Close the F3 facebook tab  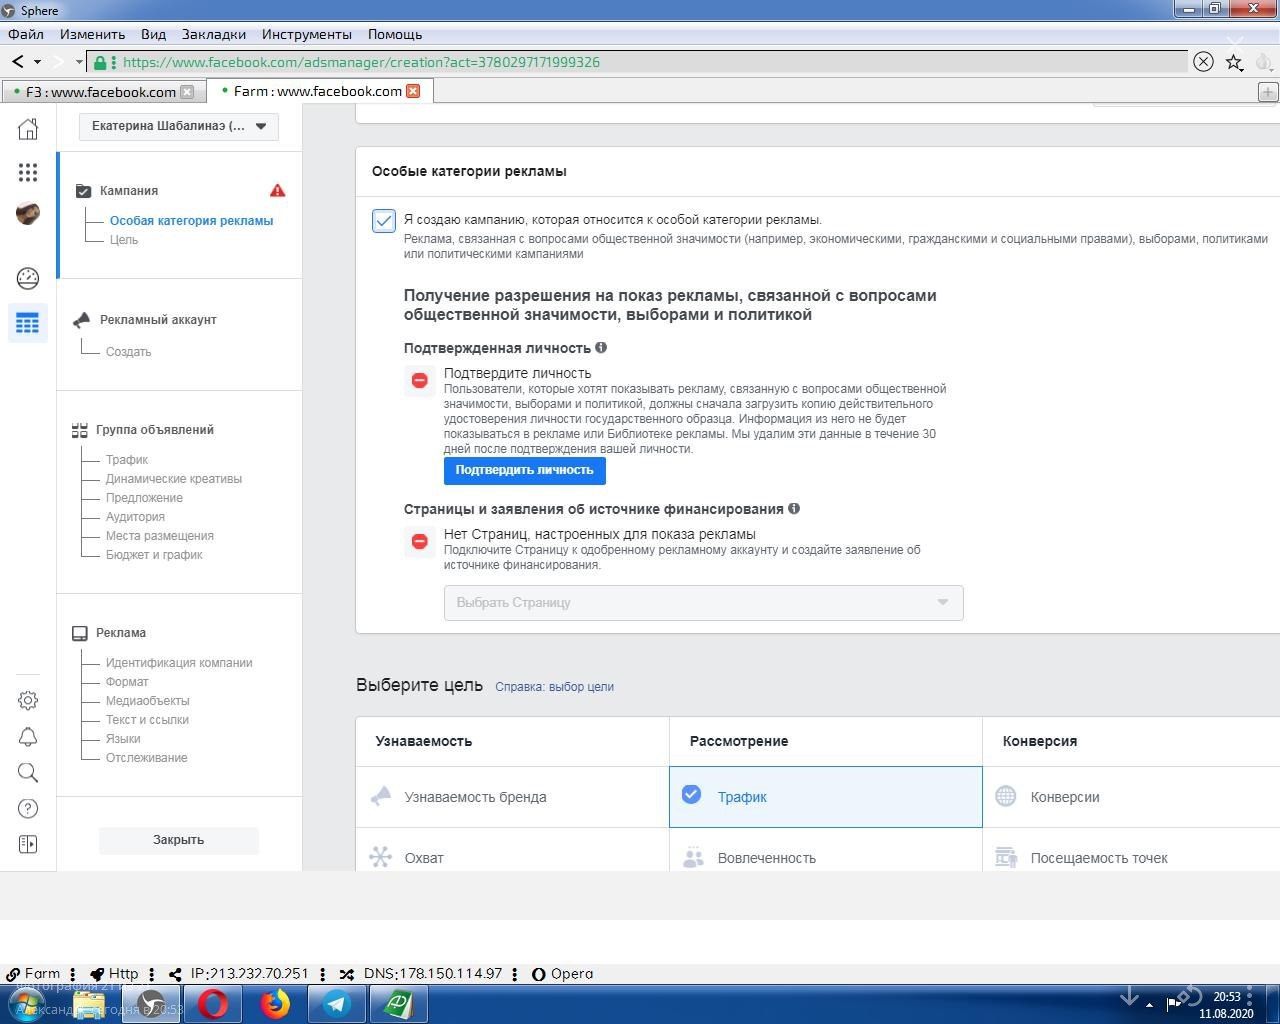(186, 91)
